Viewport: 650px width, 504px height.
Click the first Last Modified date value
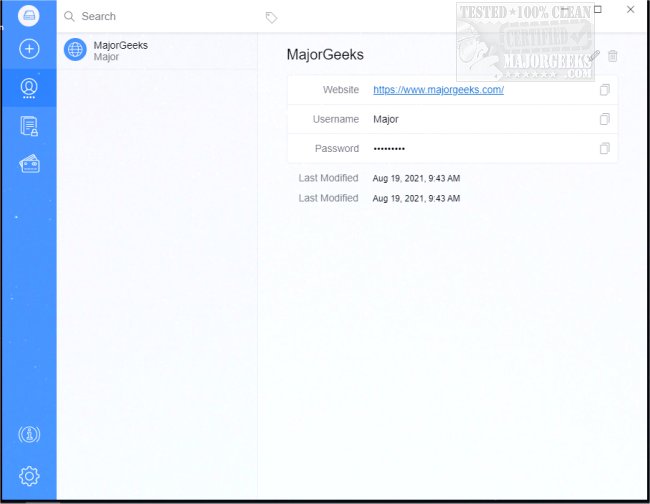click(x=416, y=178)
